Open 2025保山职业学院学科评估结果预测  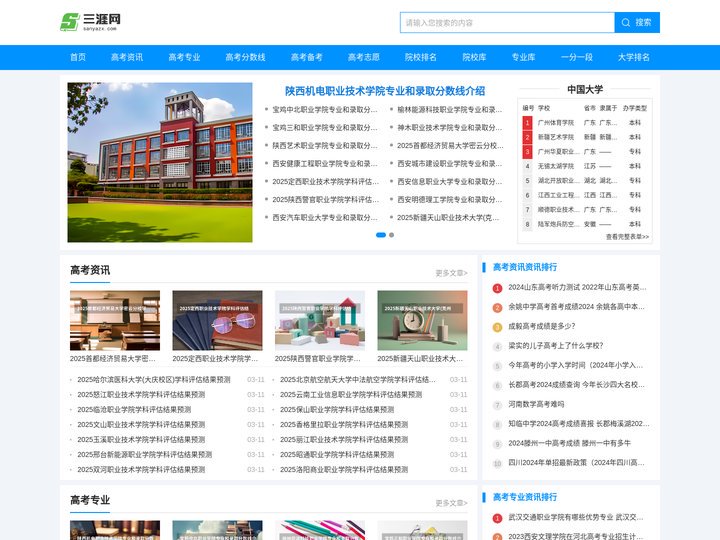(337, 410)
